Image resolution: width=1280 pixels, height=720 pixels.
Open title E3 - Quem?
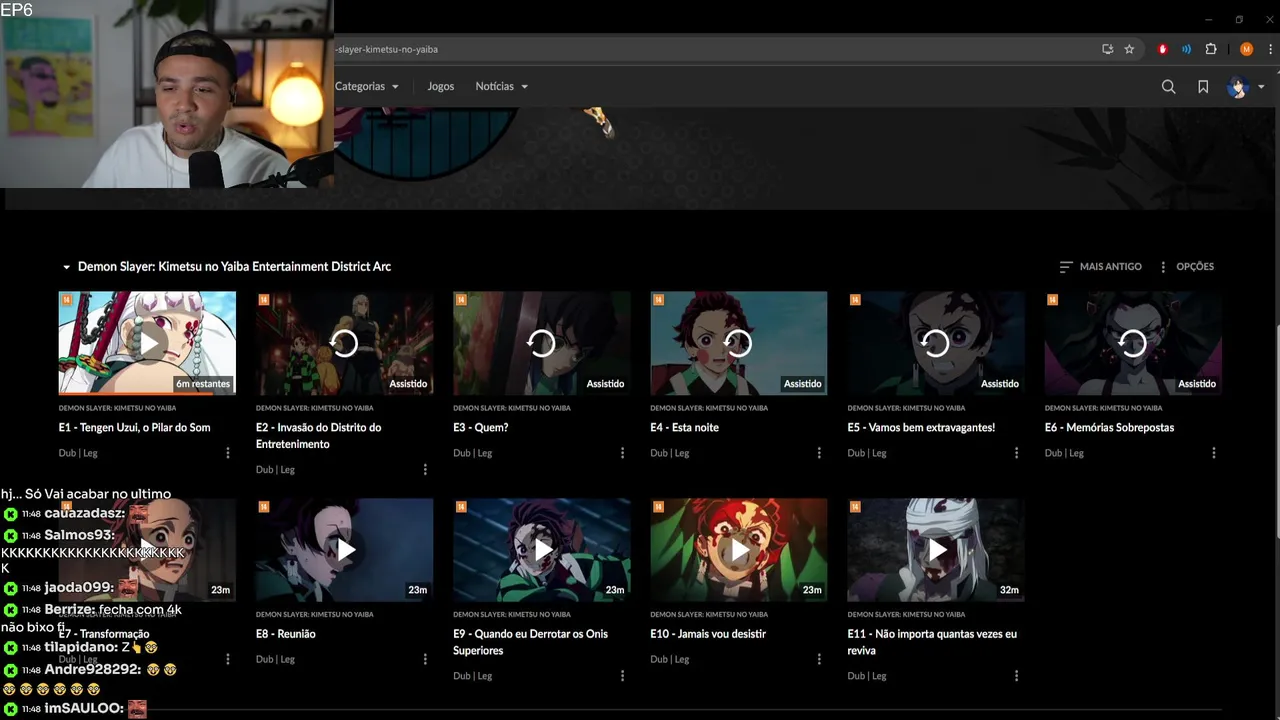coord(481,428)
